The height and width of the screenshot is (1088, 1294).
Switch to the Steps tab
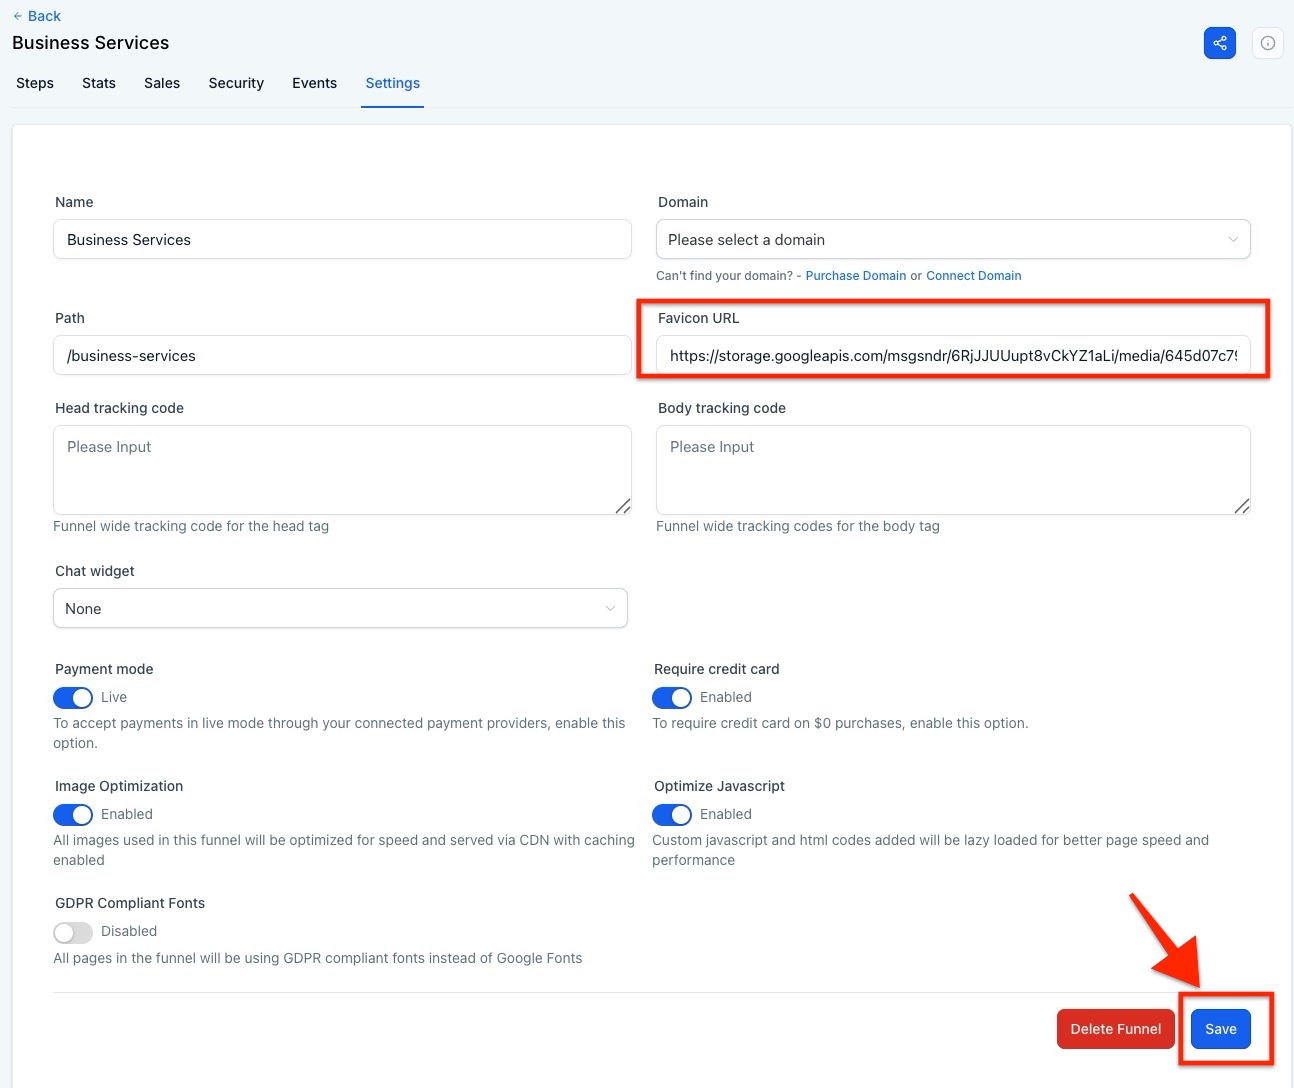coord(35,83)
